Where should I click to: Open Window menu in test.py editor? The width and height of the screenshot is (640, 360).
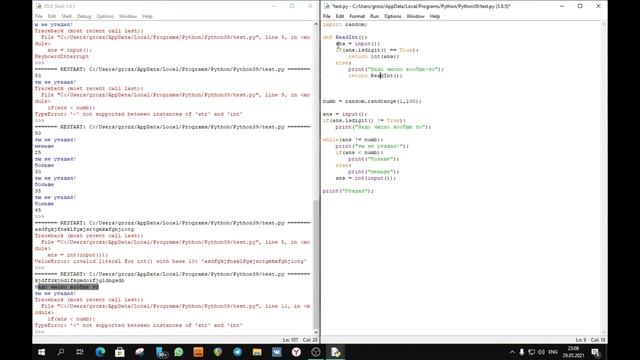click(416, 16)
